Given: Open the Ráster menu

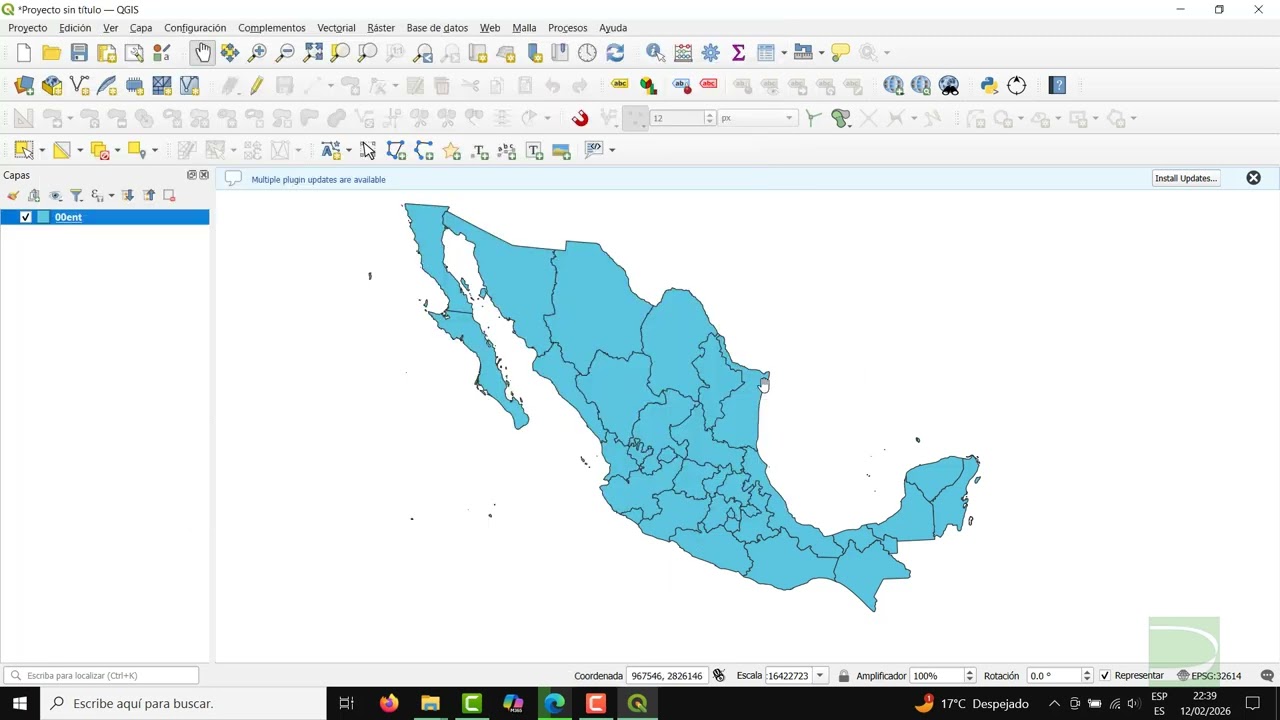Looking at the screenshot, I should 381,28.
